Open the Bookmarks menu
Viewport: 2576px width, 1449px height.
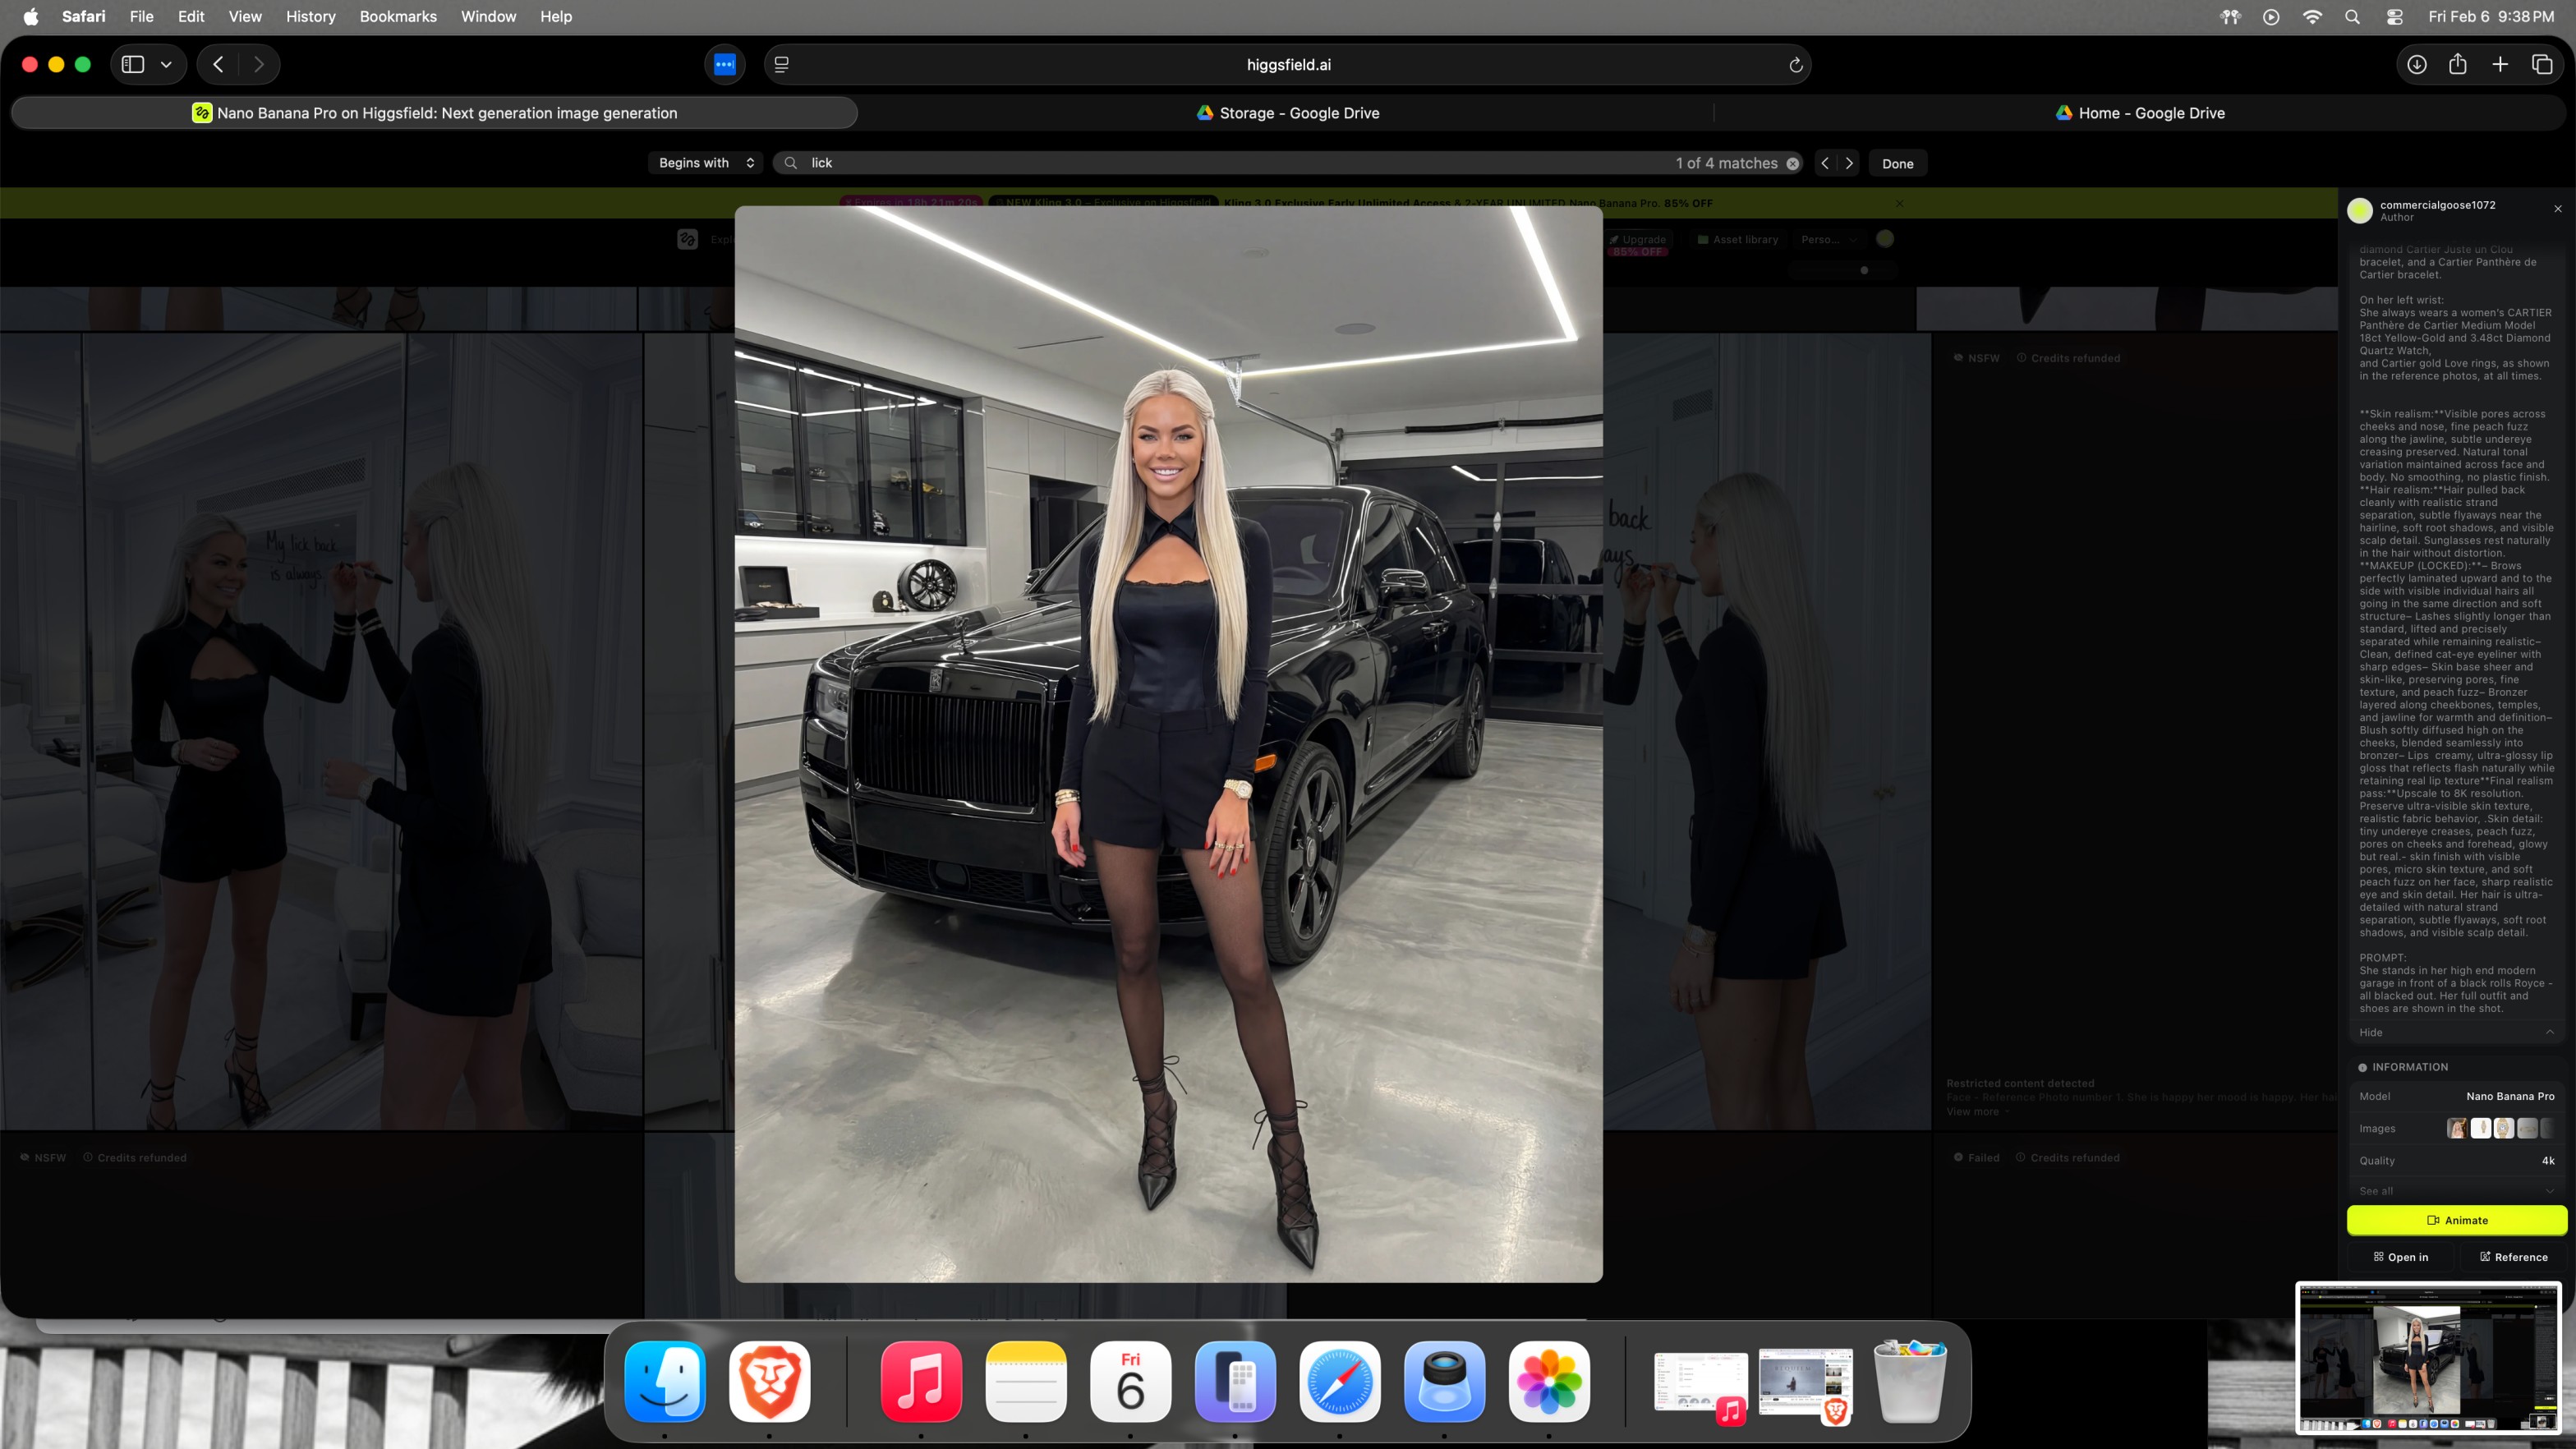(397, 16)
